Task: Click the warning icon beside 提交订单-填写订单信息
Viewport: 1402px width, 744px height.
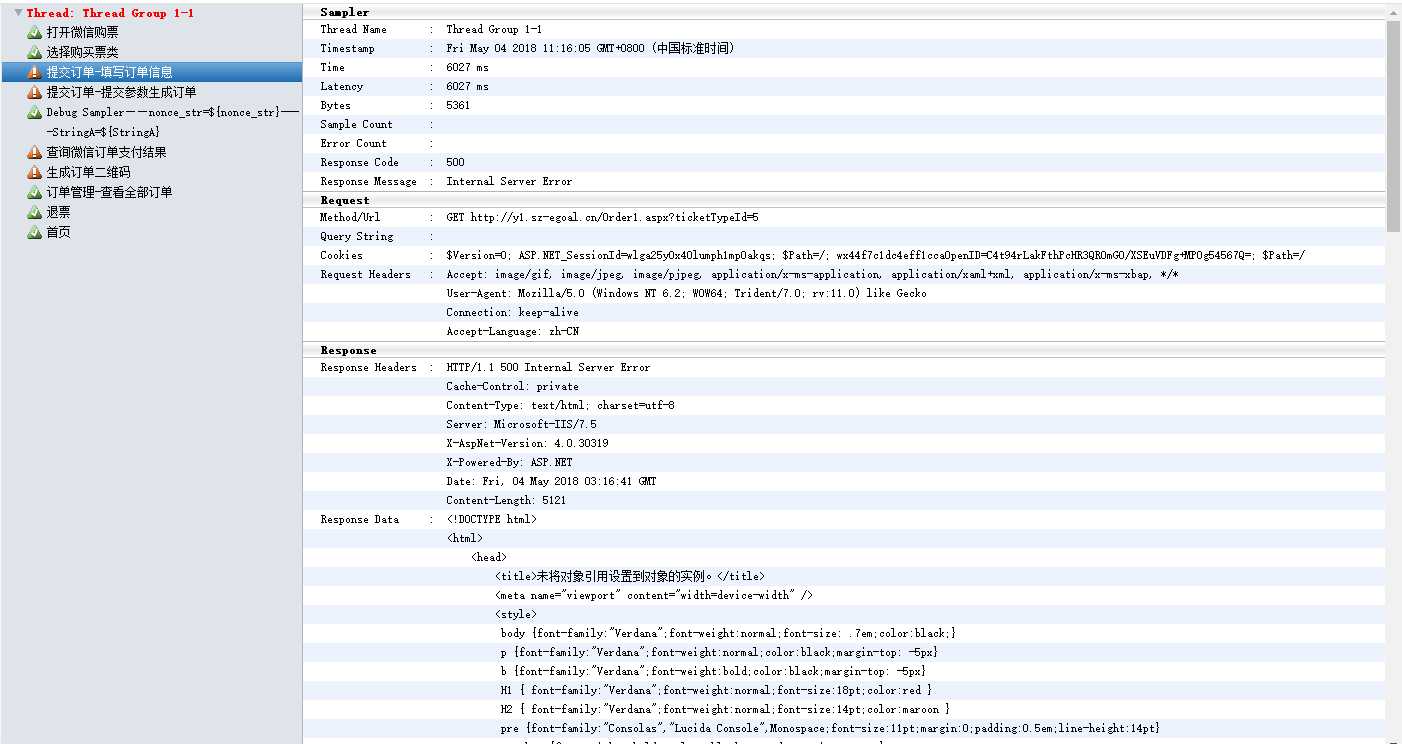Action: pos(35,72)
